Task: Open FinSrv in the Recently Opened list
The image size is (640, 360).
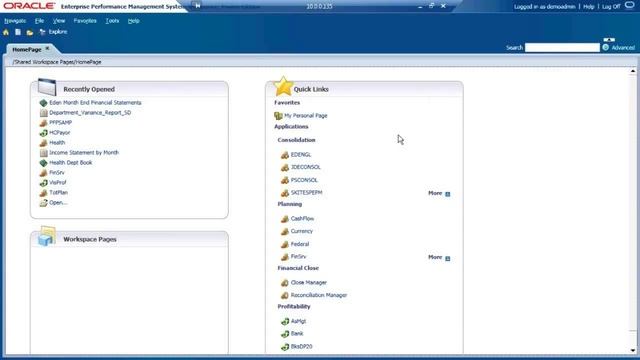Action: 57,173
